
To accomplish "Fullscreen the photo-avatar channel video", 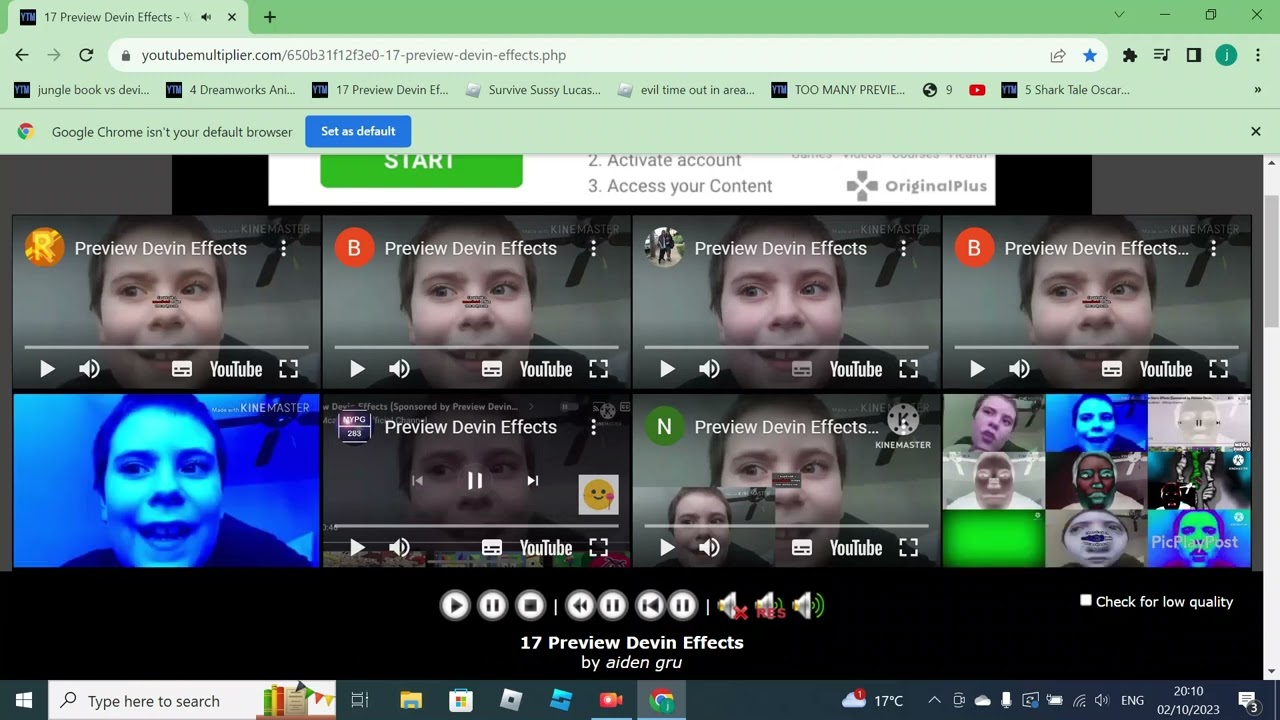I will point(908,369).
